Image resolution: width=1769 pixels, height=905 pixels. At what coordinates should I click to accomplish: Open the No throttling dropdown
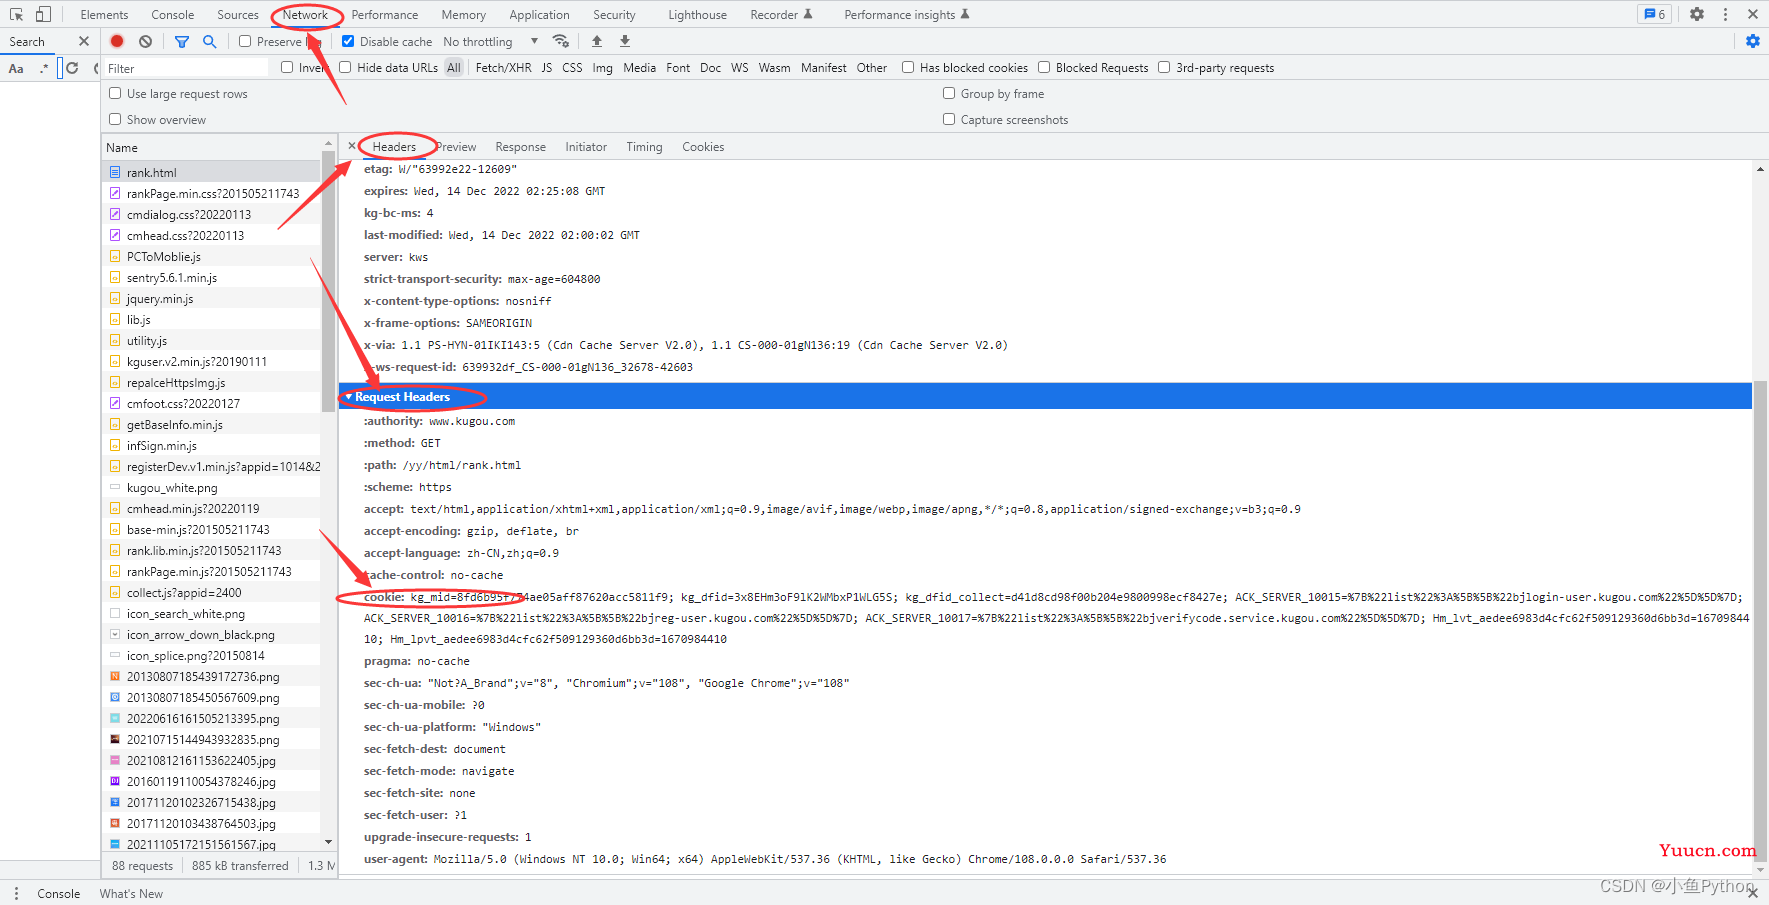click(490, 41)
